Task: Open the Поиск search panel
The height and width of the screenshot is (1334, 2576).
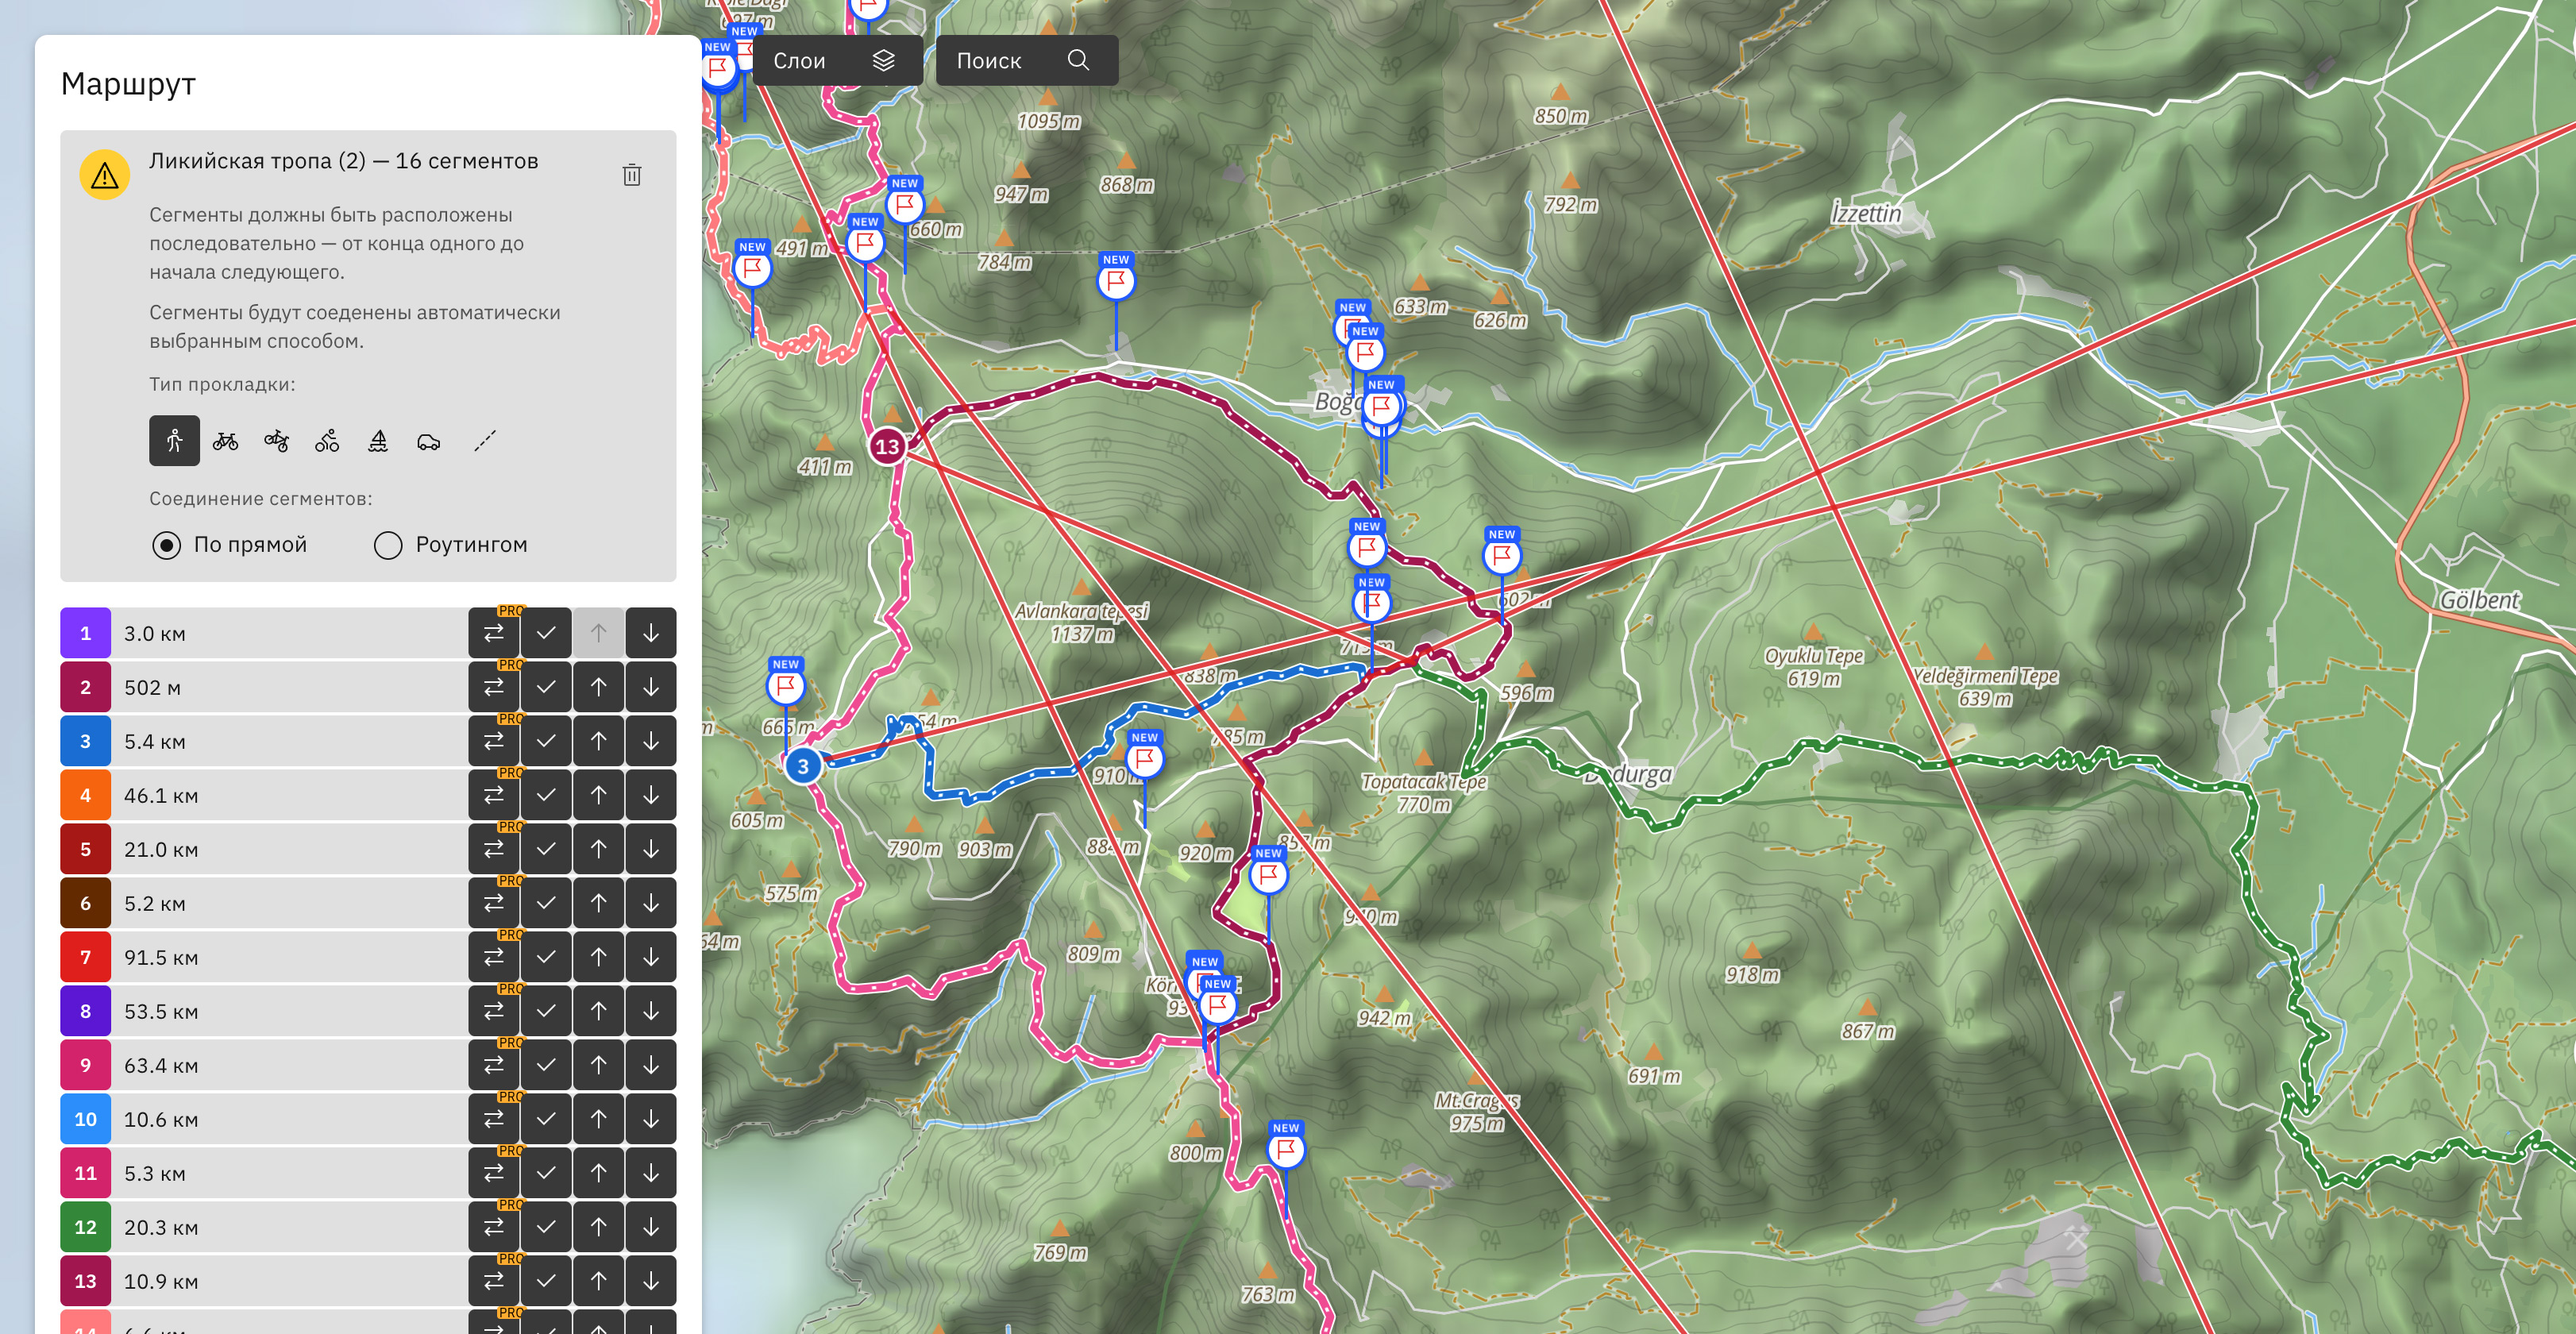Action: click(1026, 61)
